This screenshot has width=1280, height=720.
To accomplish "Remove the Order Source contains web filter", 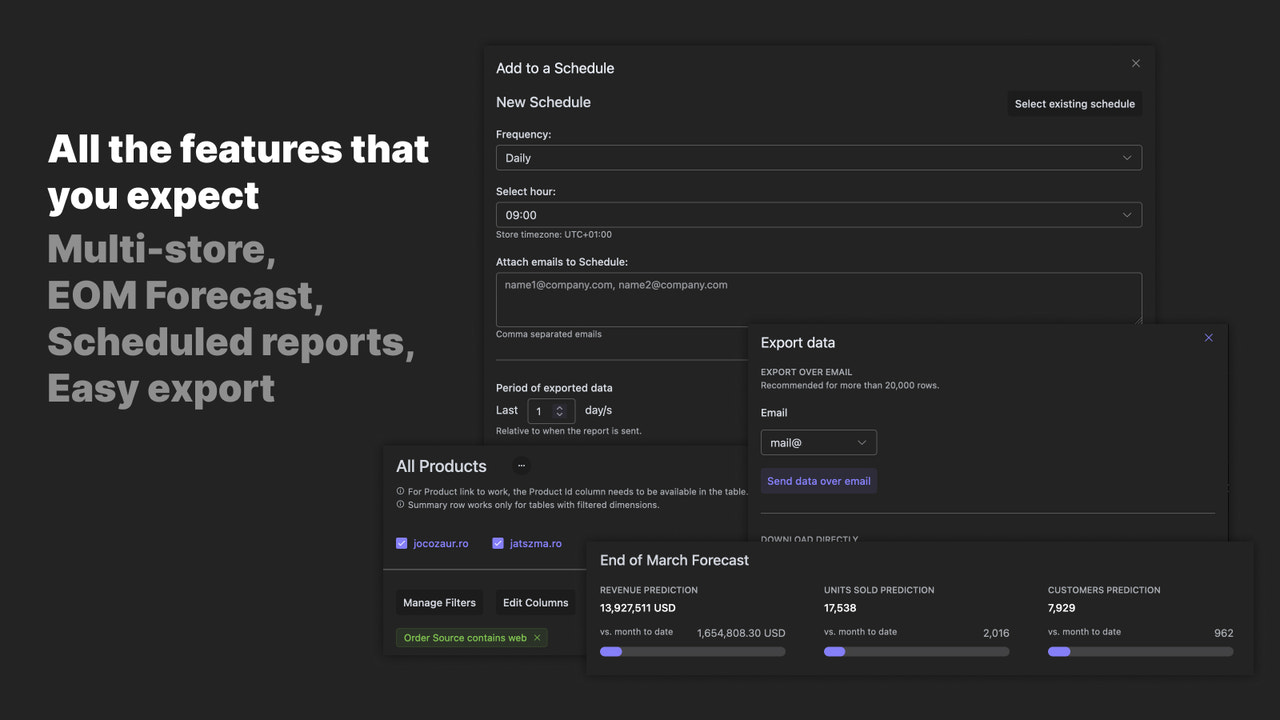I will point(537,637).
